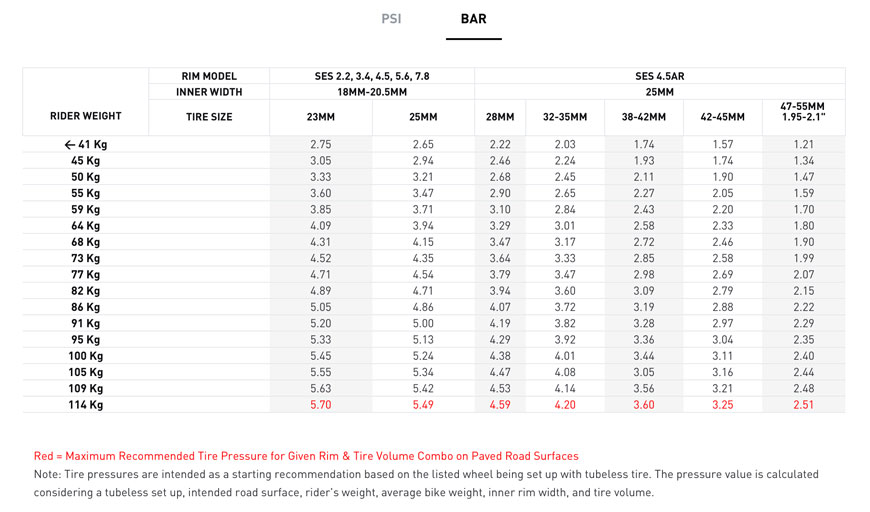Click the RIDER WEIGHT header cell
The height and width of the screenshot is (512, 870).
[x=85, y=117]
